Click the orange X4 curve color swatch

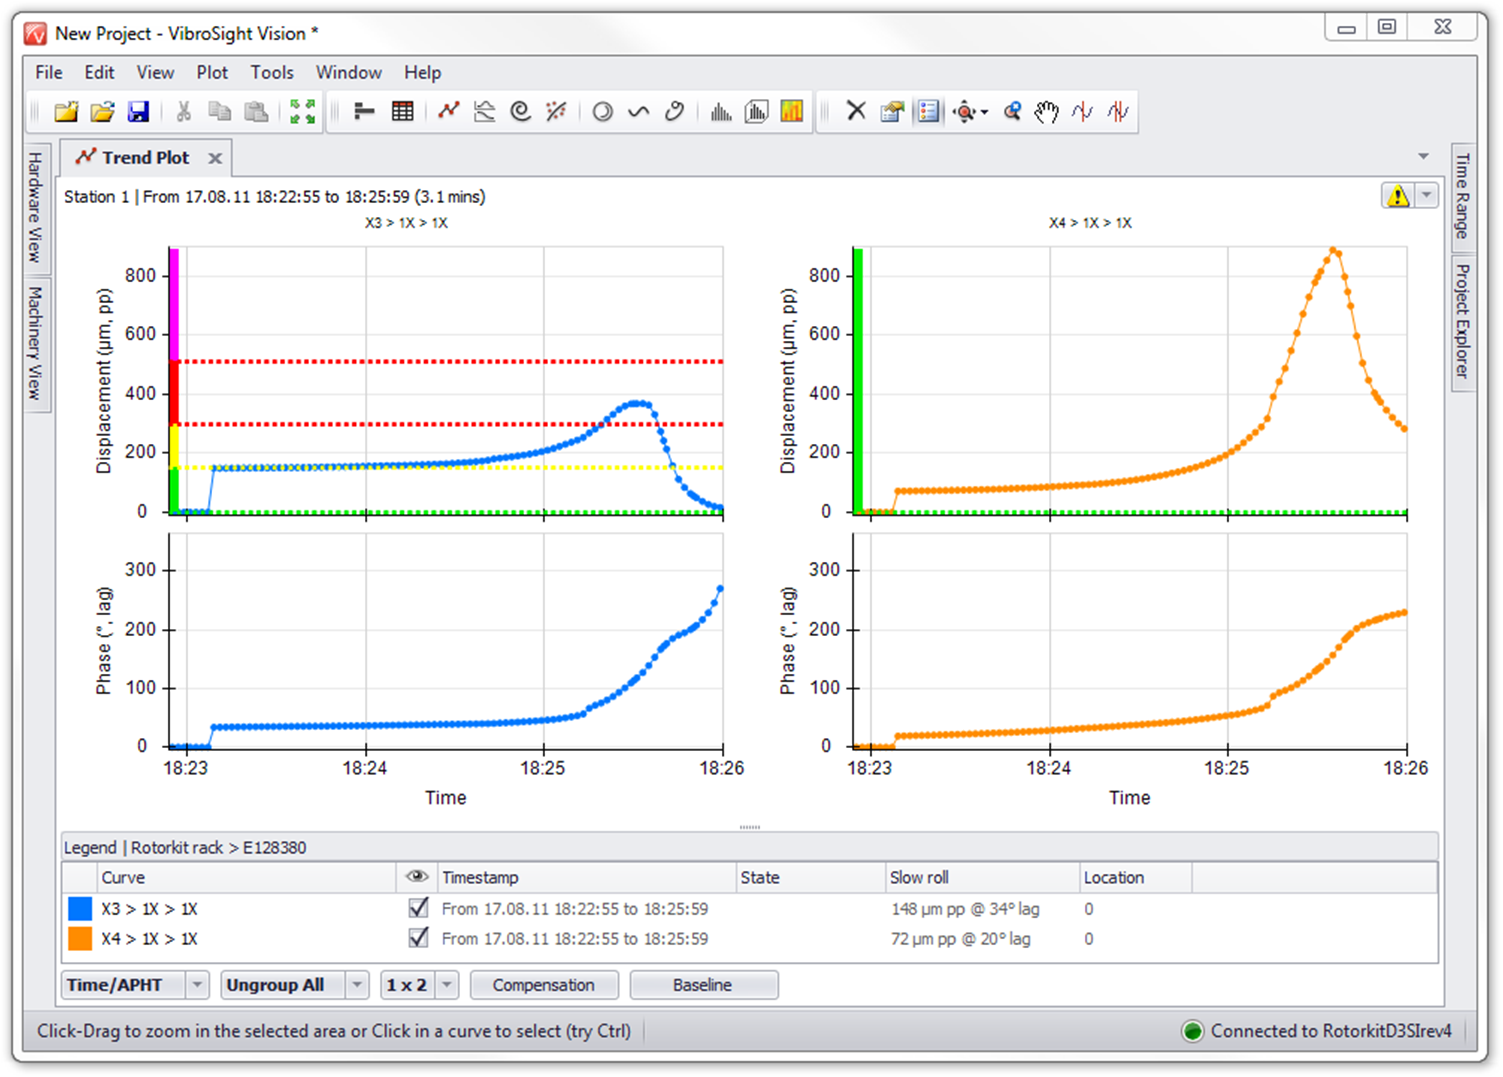(x=80, y=938)
